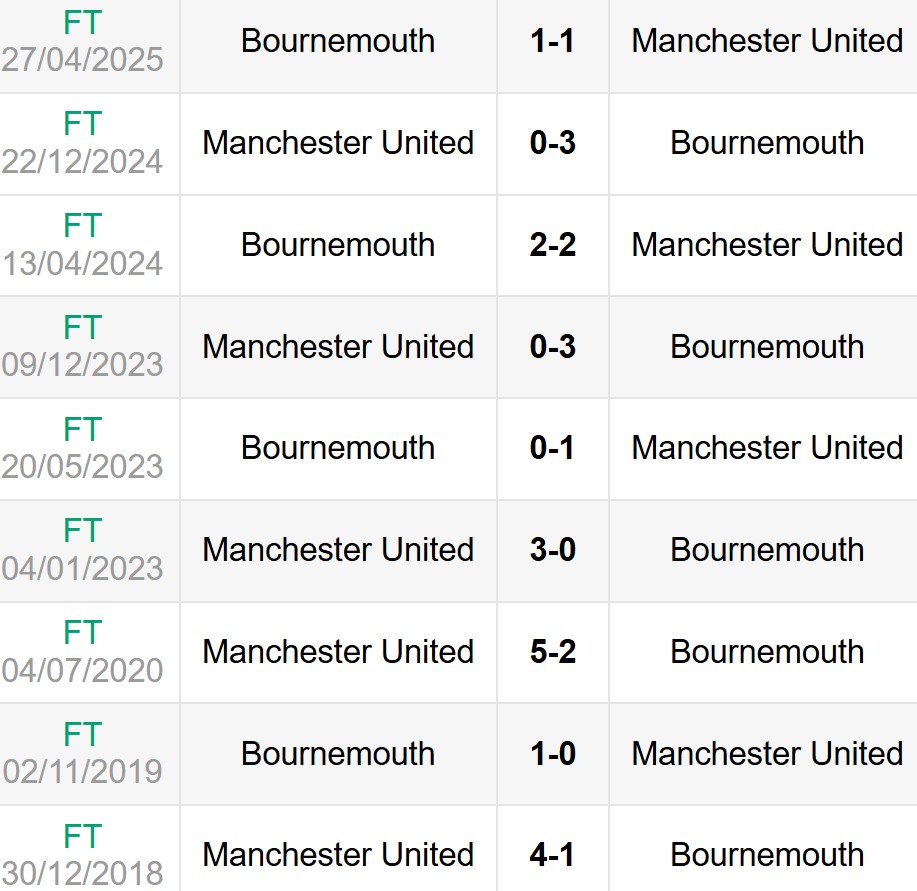Select the 2-2 score result

pyautogui.click(x=553, y=245)
